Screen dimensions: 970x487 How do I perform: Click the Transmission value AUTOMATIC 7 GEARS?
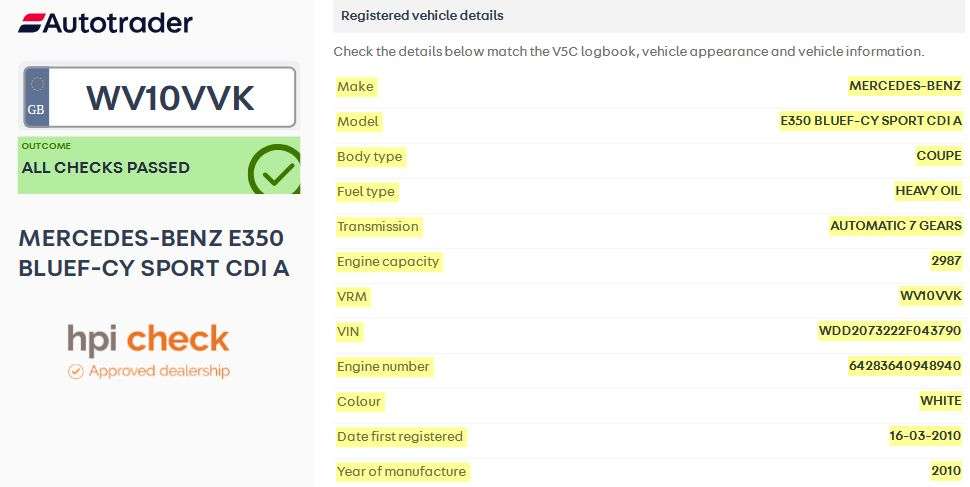coord(895,226)
